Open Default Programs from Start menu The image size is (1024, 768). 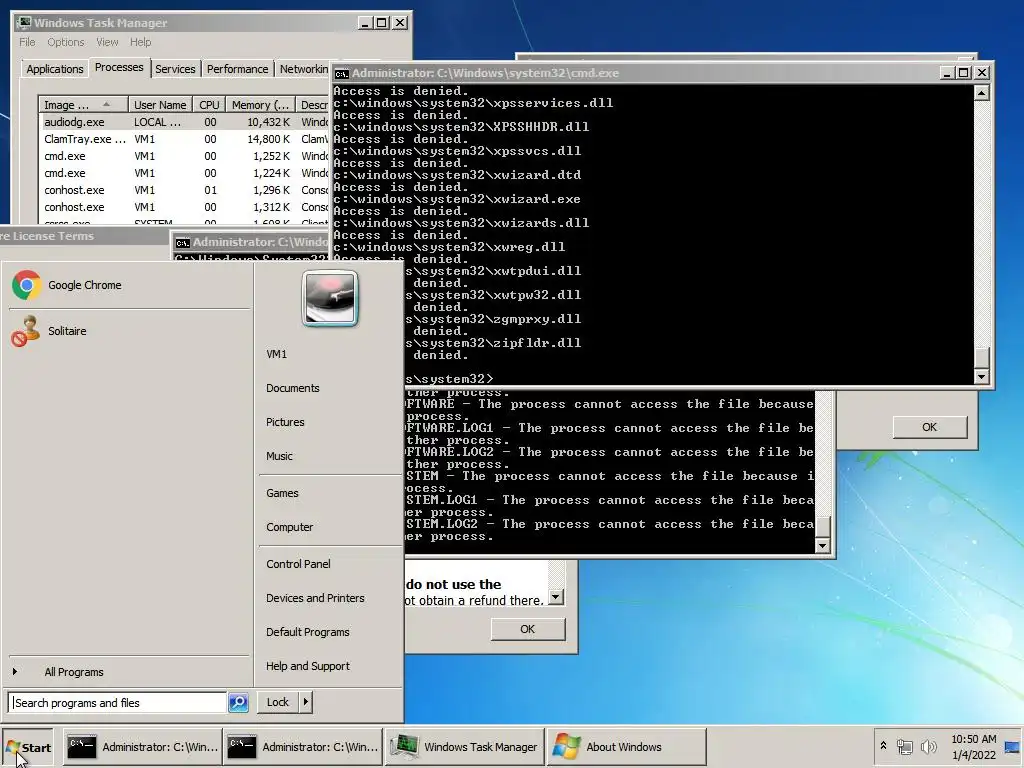click(x=308, y=632)
